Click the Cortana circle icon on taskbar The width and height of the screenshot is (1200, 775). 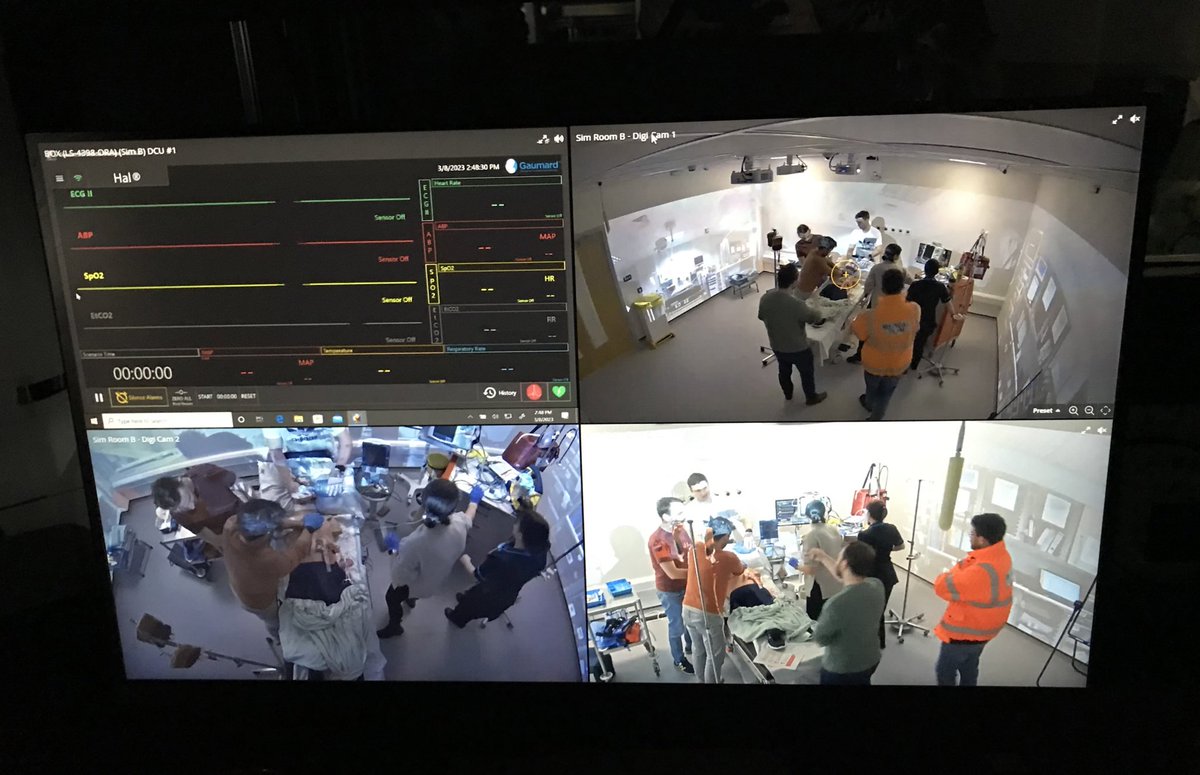242,419
